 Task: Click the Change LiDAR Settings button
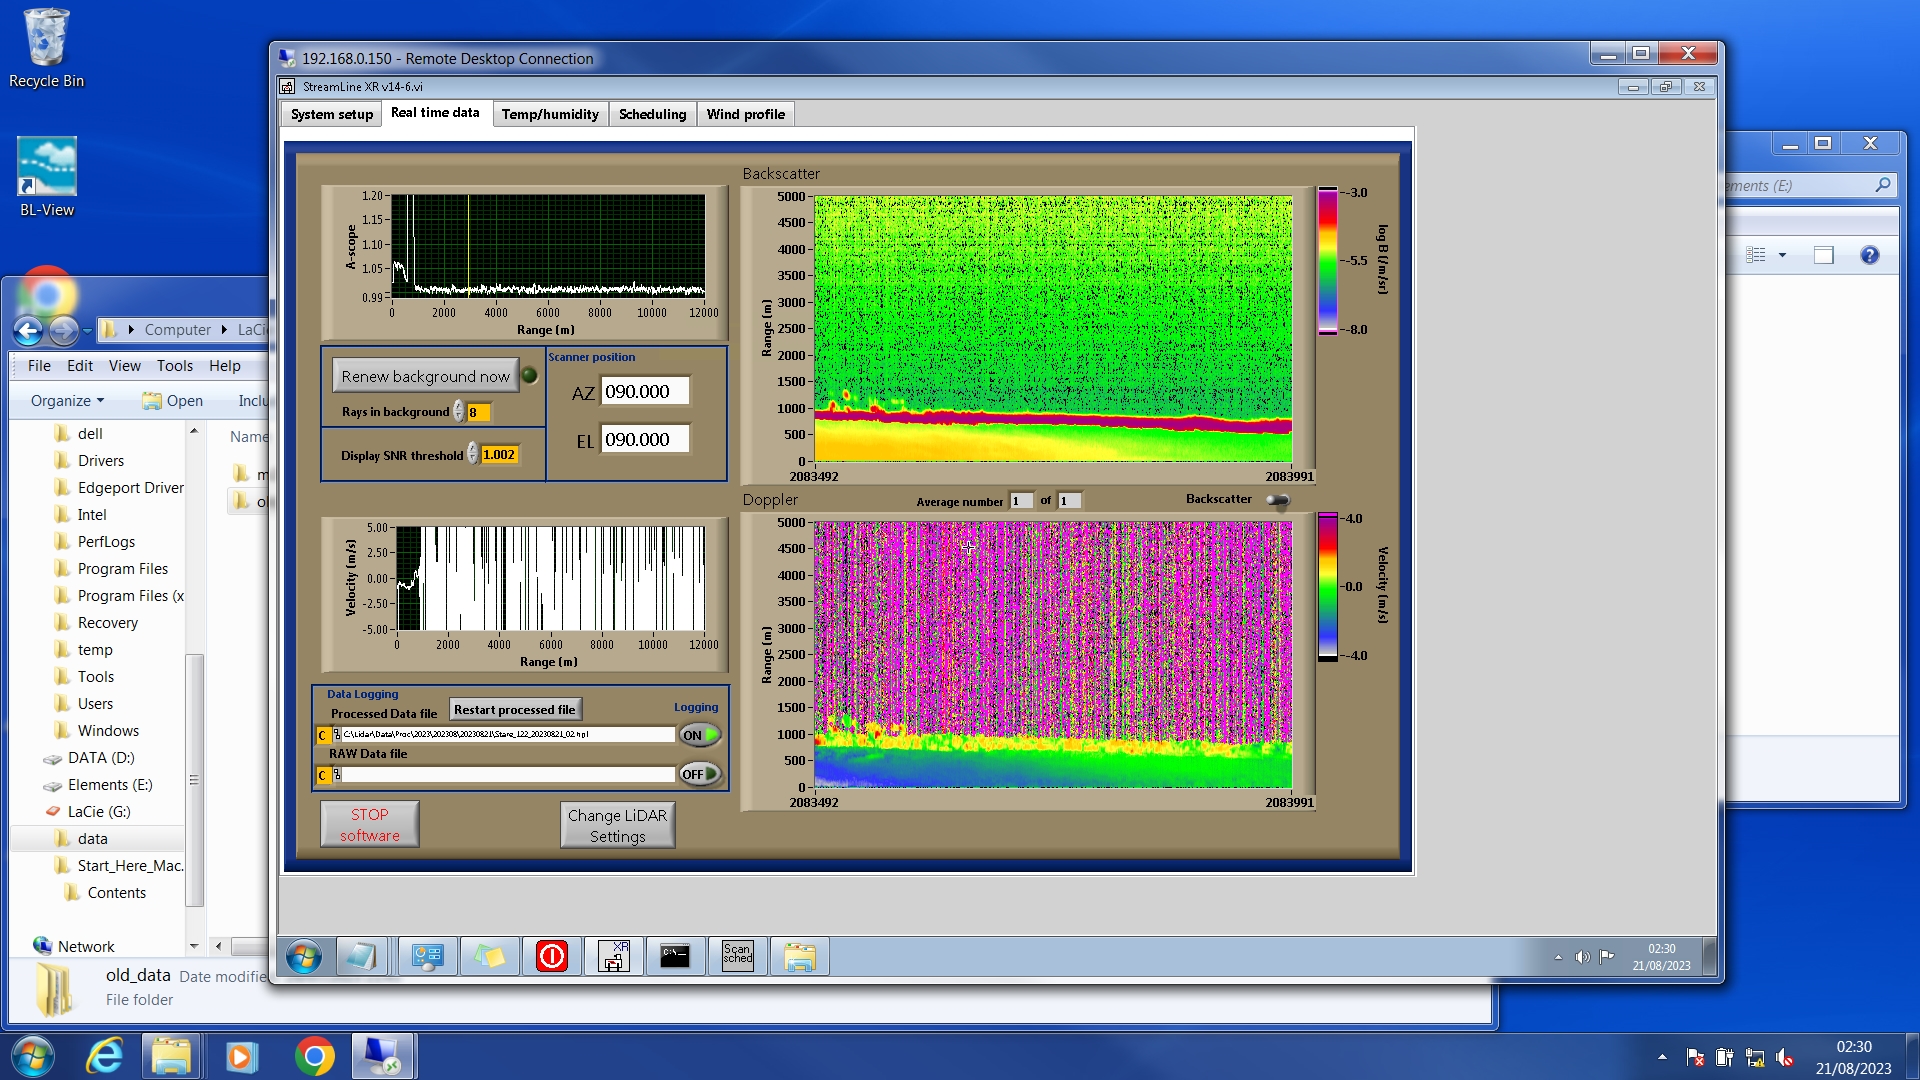click(617, 826)
